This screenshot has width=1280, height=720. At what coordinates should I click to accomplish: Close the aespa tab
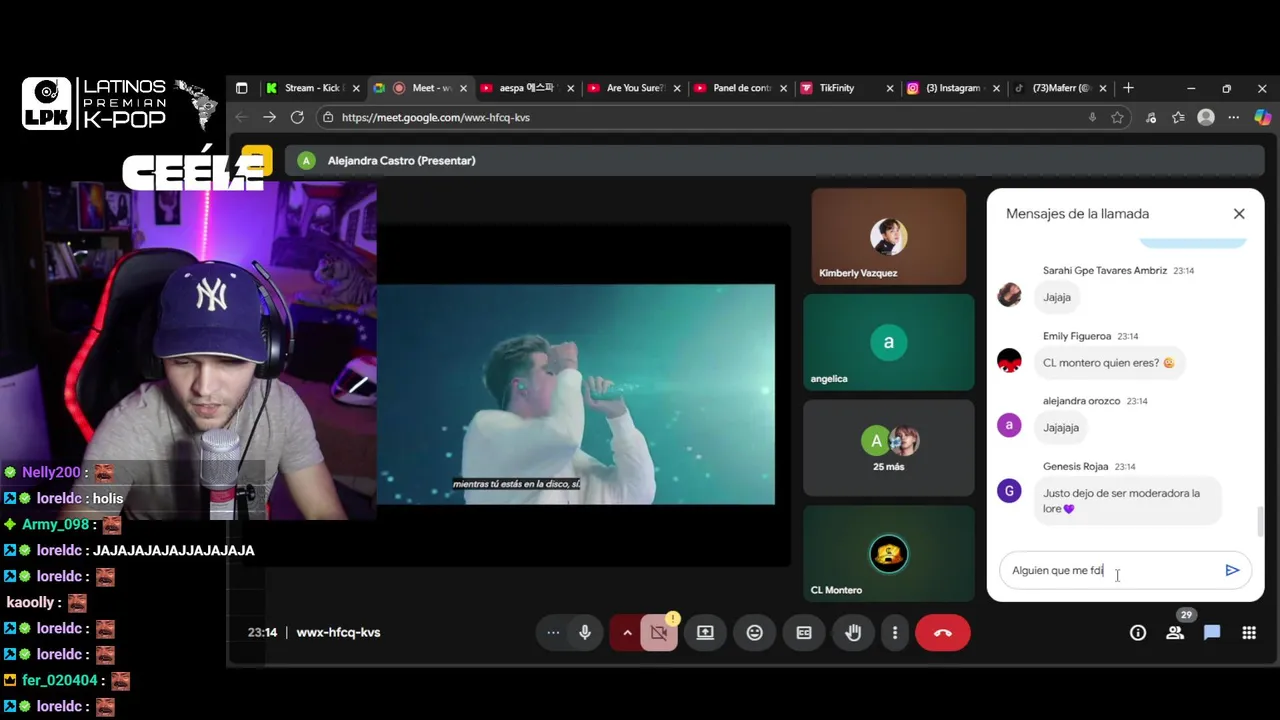[571, 88]
